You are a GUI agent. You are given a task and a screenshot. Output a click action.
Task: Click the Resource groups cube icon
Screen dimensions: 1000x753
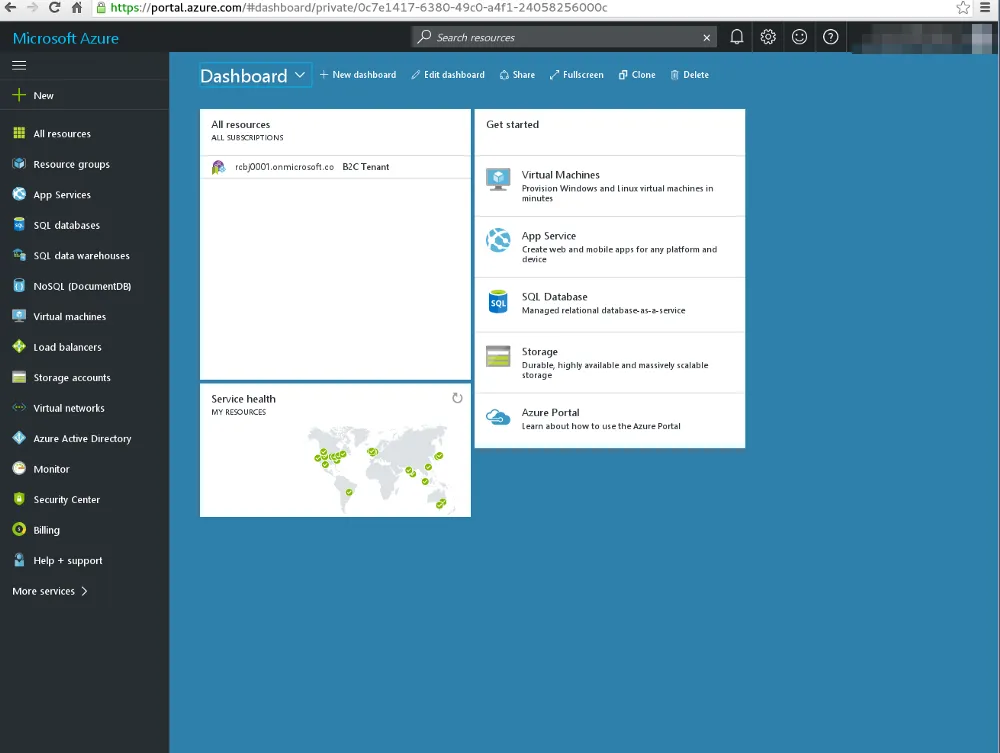[19, 164]
